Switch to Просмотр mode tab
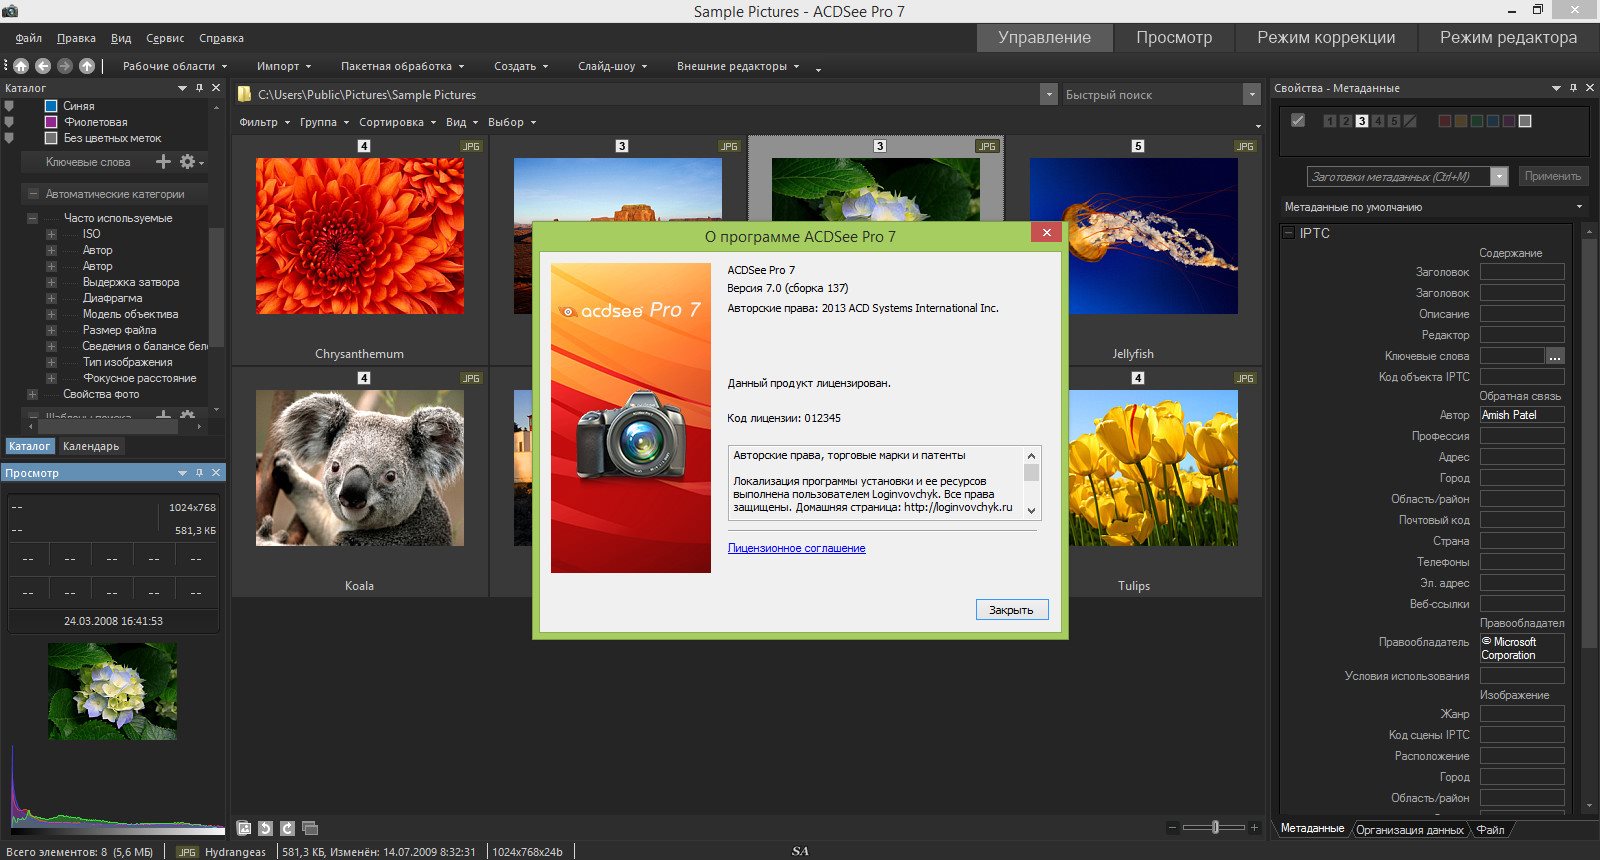Image resolution: width=1600 pixels, height=860 pixels. (x=1174, y=37)
